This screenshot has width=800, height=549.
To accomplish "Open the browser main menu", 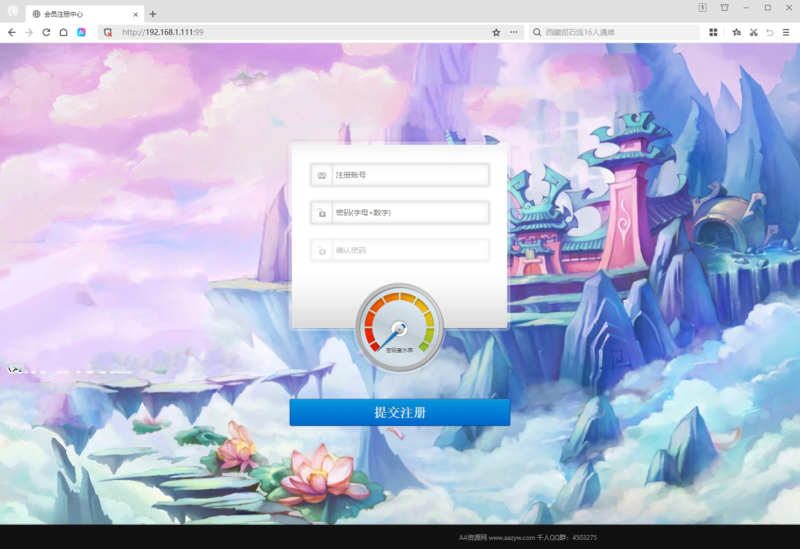I will click(x=786, y=32).
